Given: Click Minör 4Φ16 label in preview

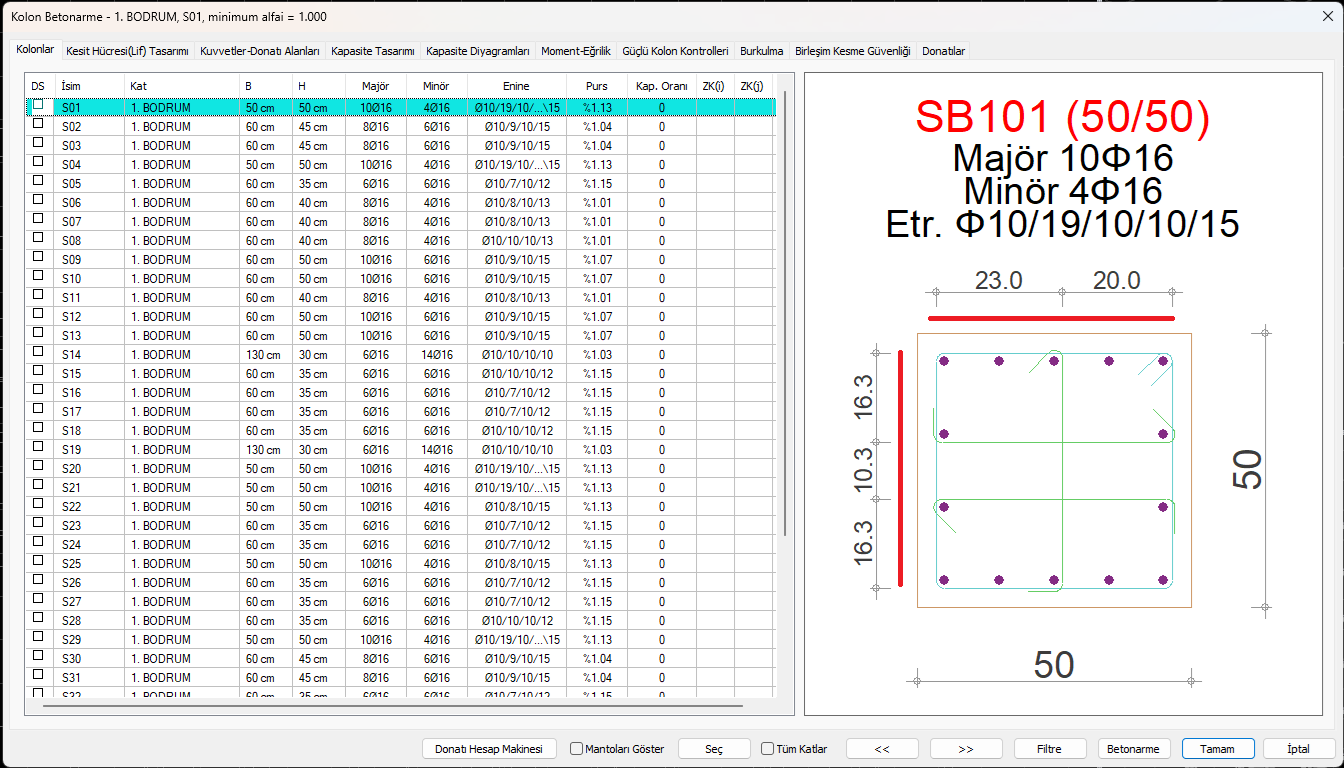Looking at the screenshot, I should click(1063, 191).
